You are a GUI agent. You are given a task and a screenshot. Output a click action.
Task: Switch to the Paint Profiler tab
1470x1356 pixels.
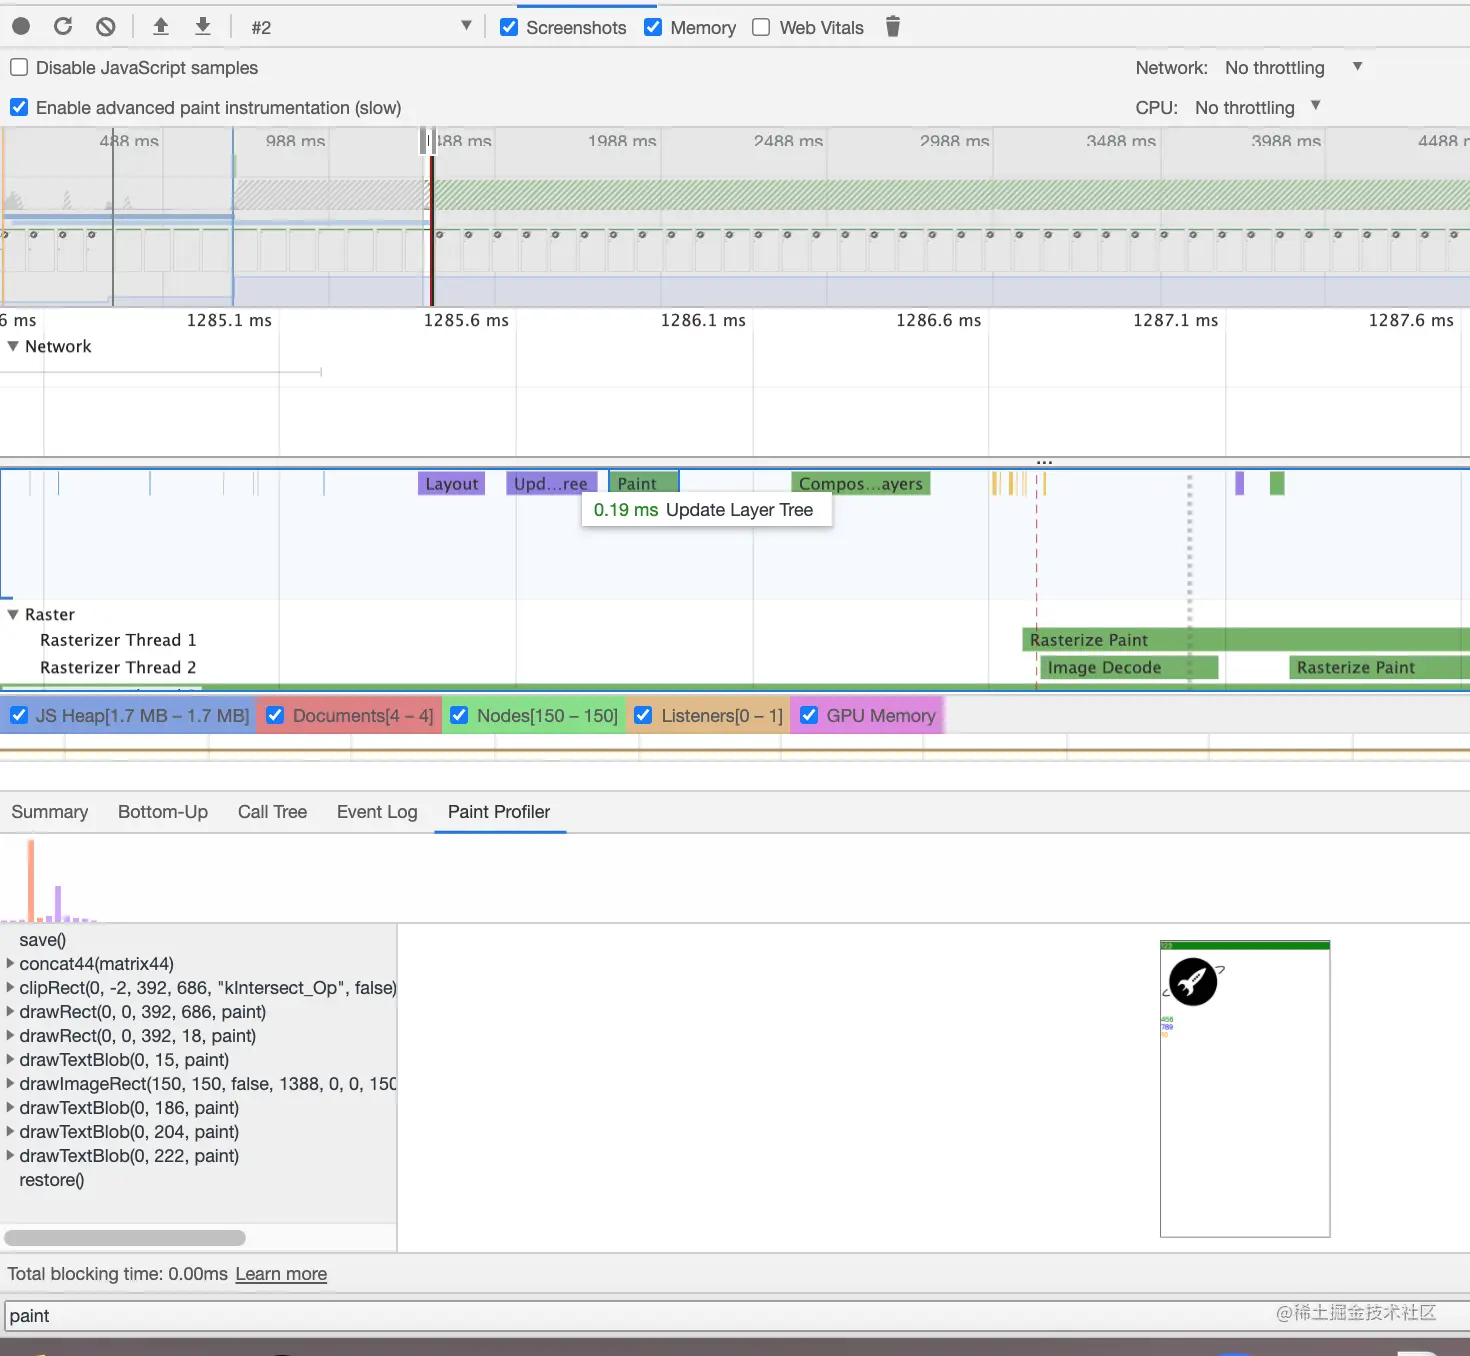(x=499, y=812)
